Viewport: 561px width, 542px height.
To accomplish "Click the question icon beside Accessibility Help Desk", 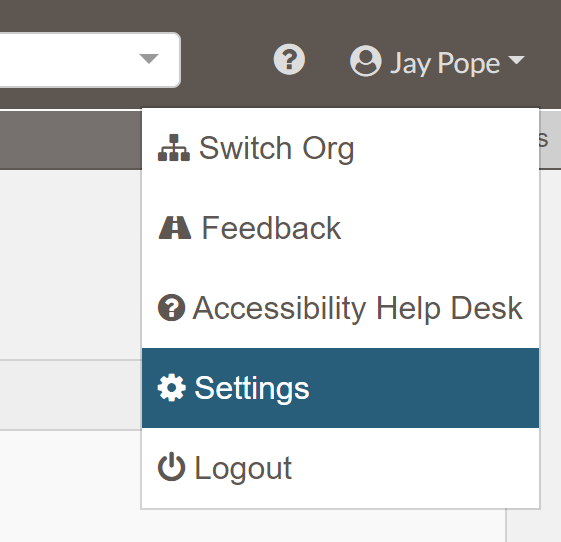I will coord(171,308).
